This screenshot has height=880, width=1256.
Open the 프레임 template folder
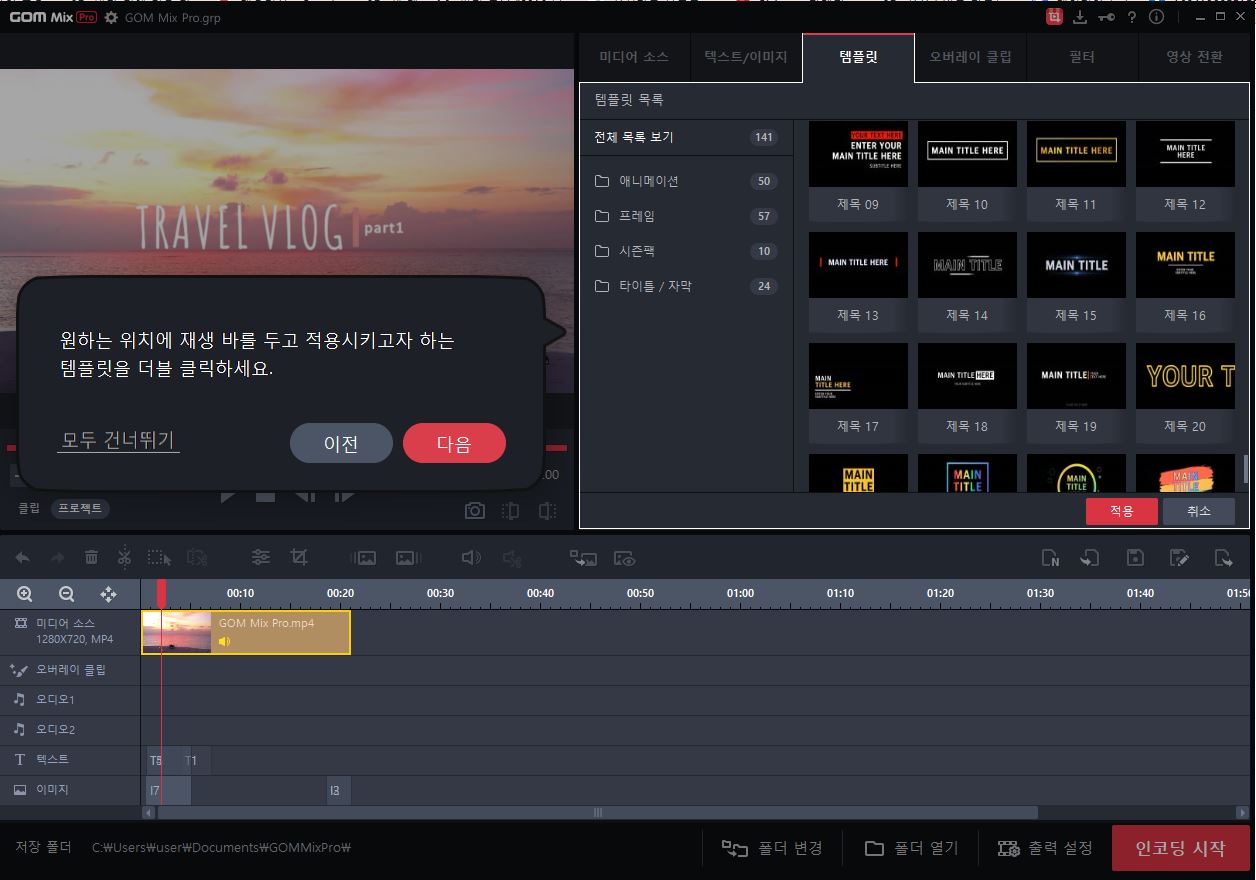point(686,216)
